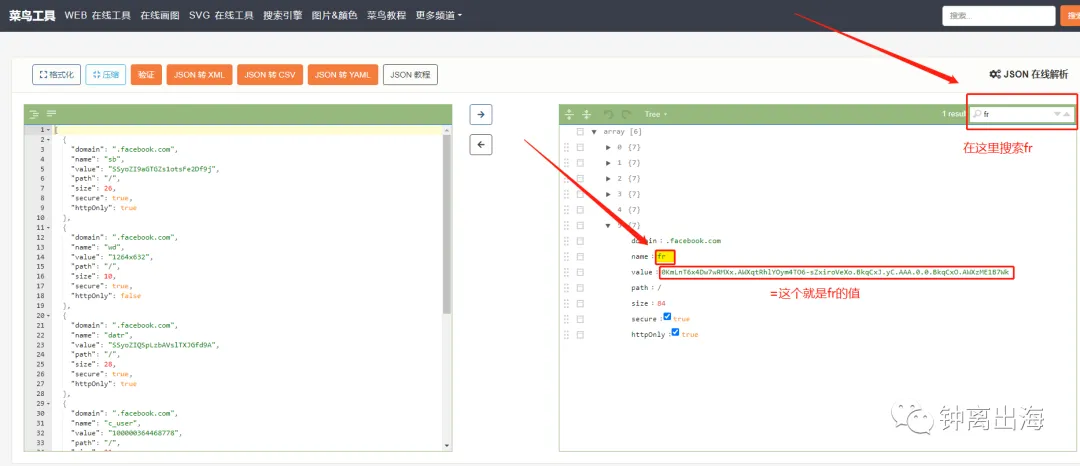Screen dimensions: 1080x466
Task: Click the drag handle of the size row
Action: [567, 304]
